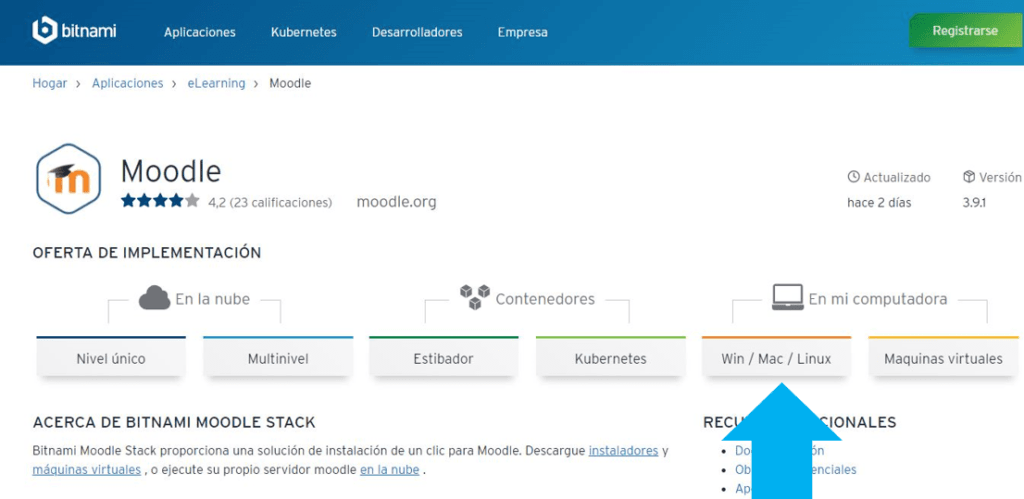Click the ACERCA DE BITNAMI MOODLE STACK heading
The image size is (1024, 499).
pyautogui.click(x=174, y=423)
